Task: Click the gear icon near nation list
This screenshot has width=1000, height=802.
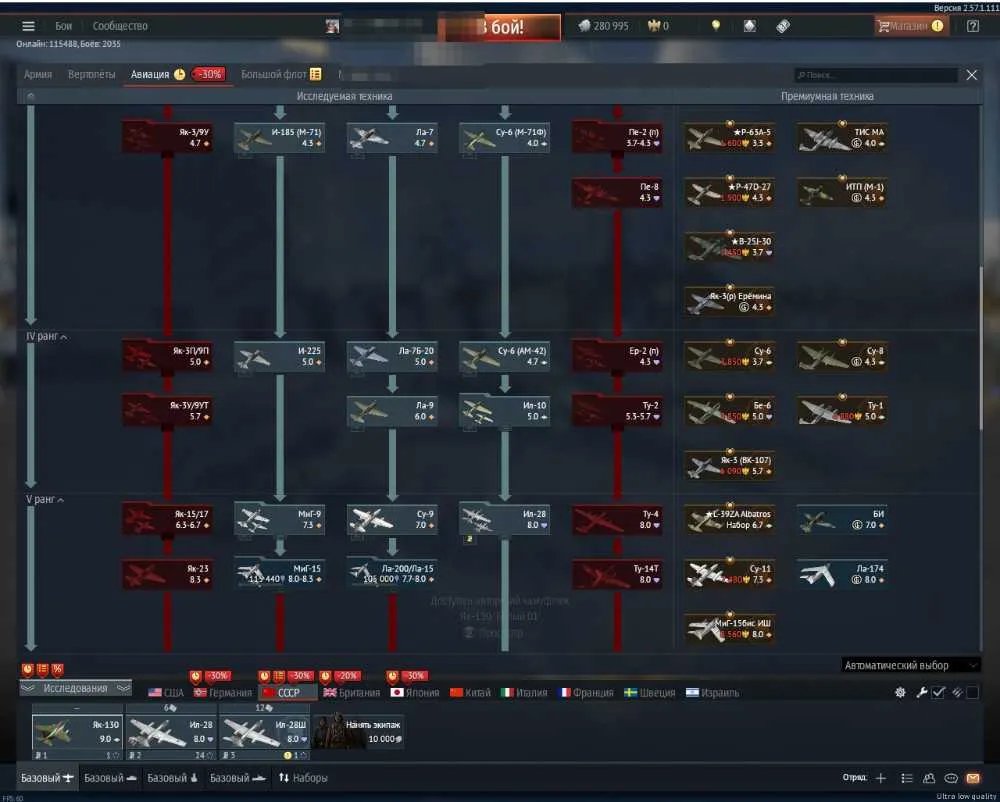Action: (901, 692)
